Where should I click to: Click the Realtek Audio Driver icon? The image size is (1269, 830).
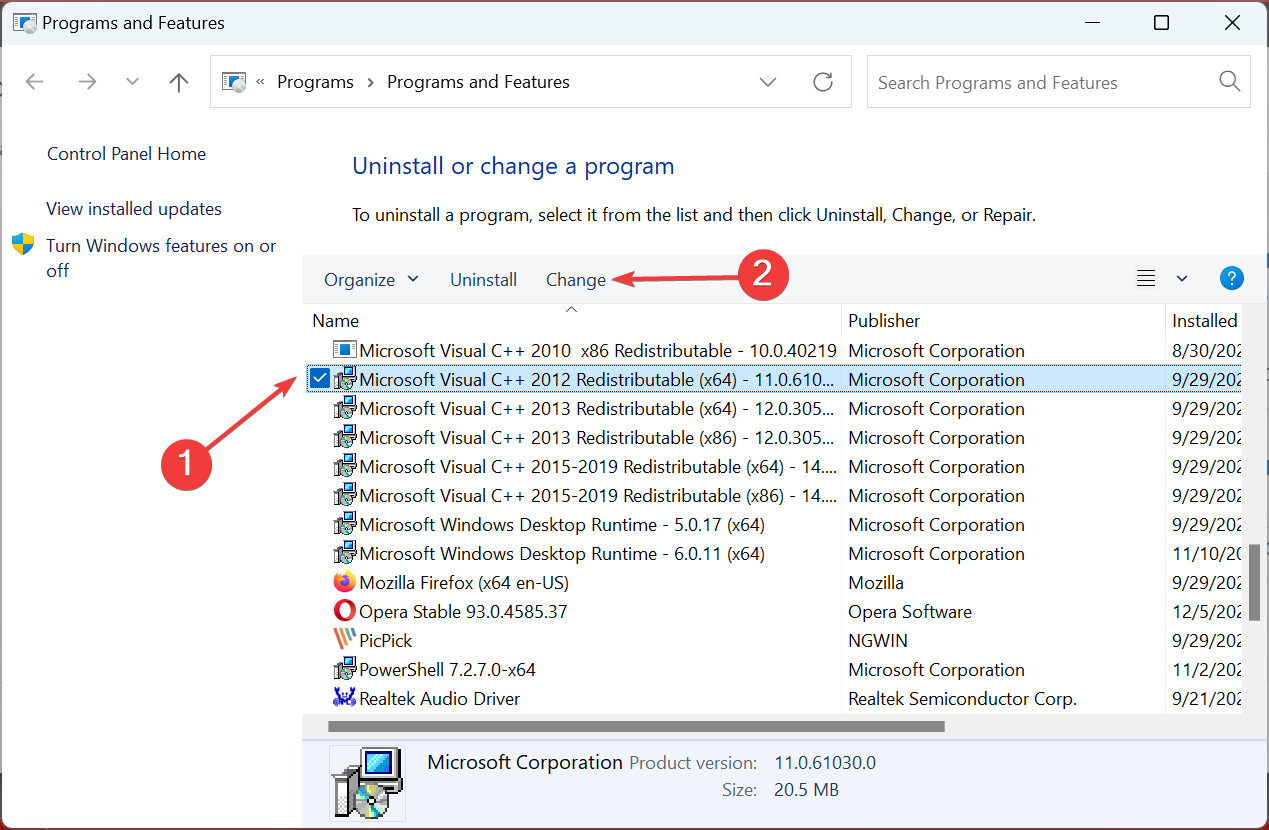tap(344, 698)
